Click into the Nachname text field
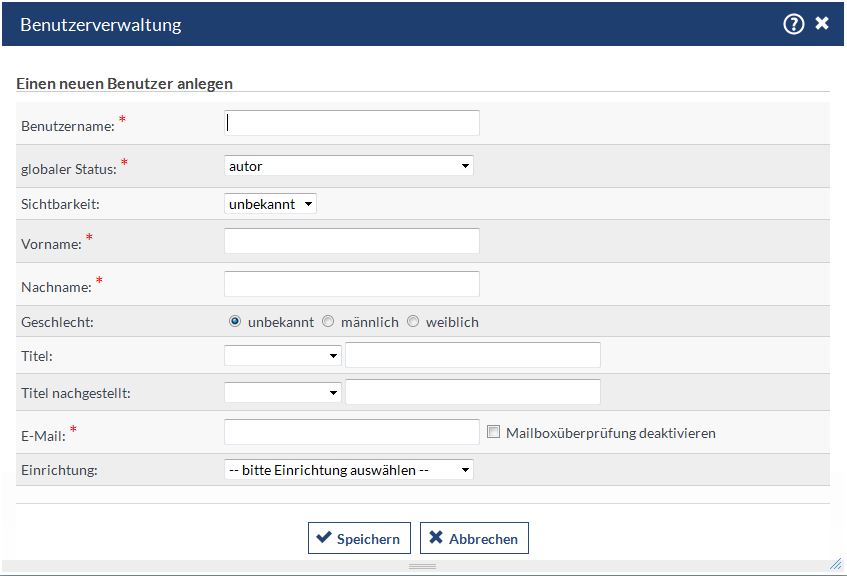The width and height of the screenshot is (847, 576). pyautogui.click(x=352, y=284)
